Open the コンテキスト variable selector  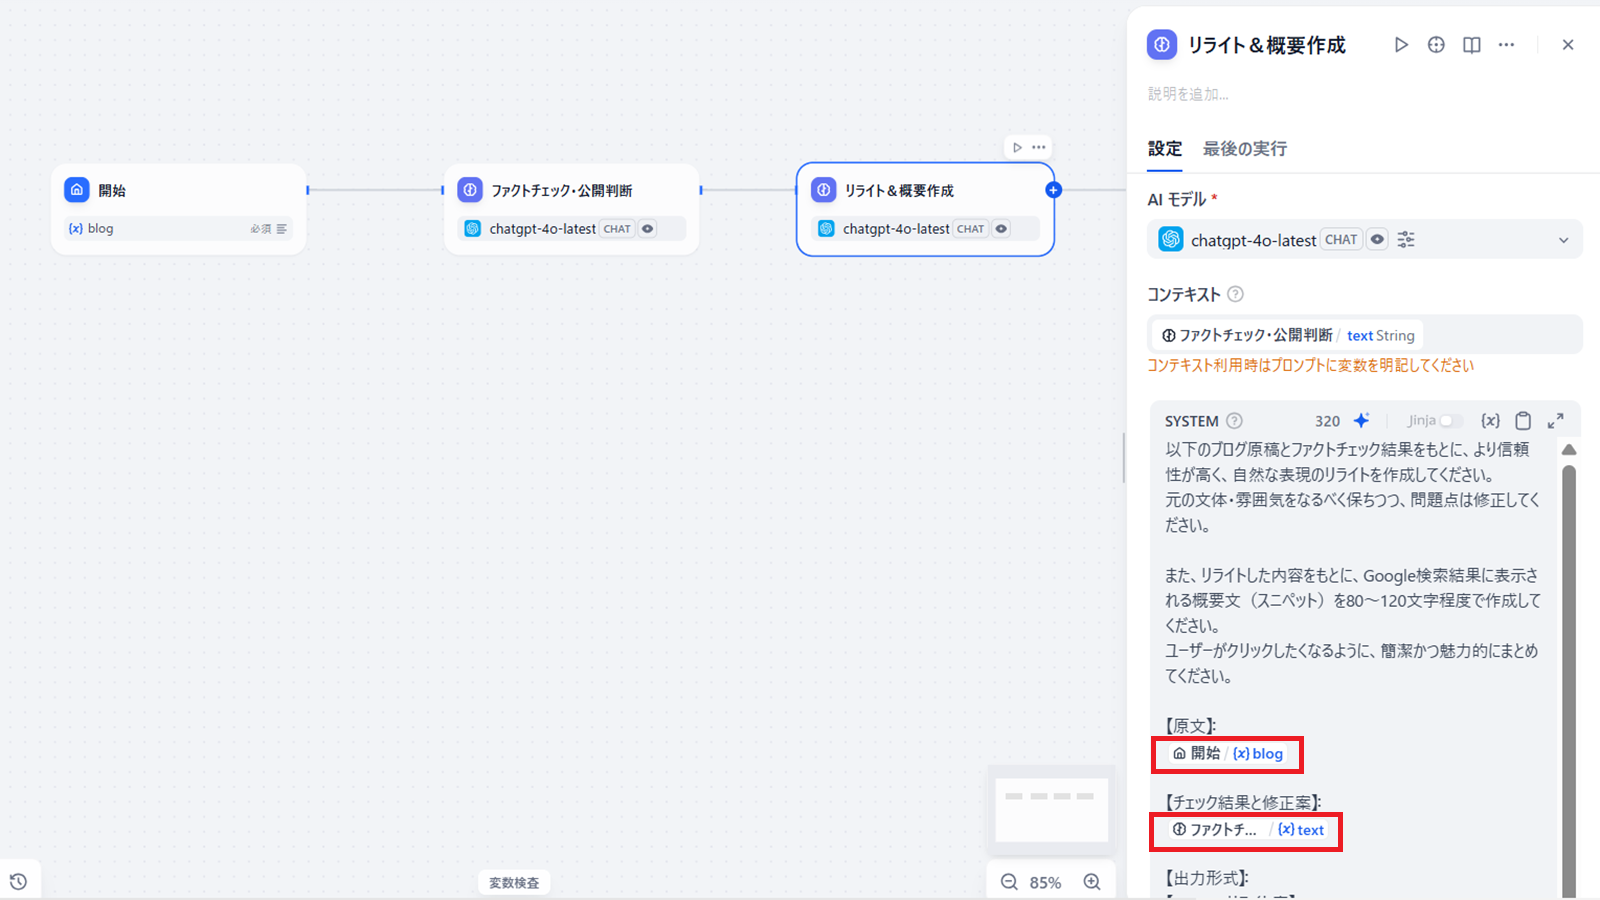click(1364, 335)
